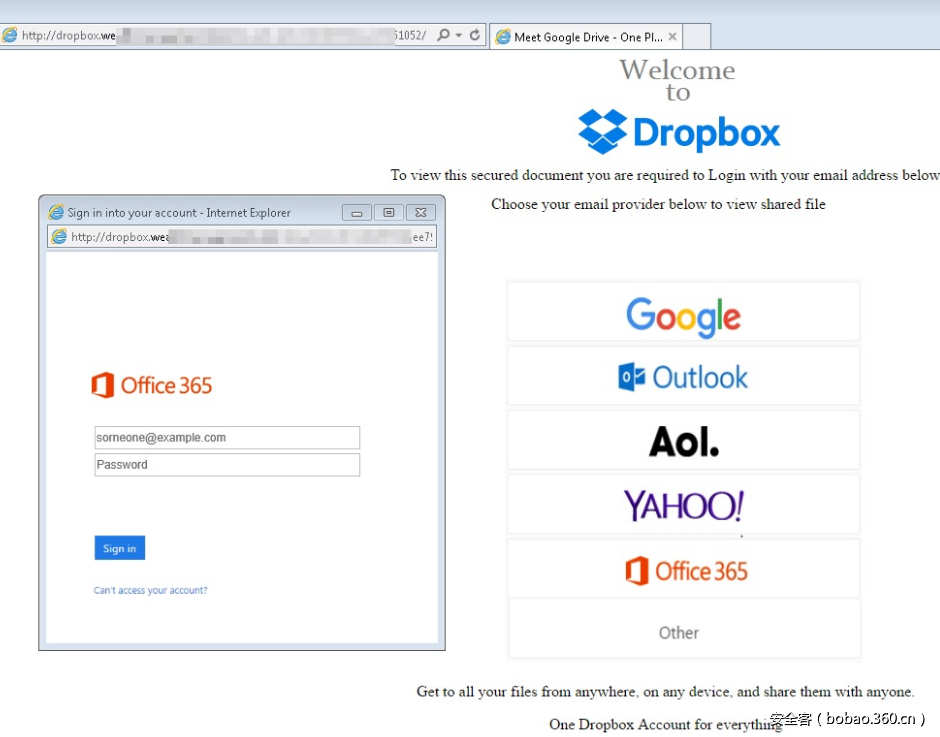Minimize the Sign in popup window
Screen dimensions: 940x737
click(x=357, y=213)
